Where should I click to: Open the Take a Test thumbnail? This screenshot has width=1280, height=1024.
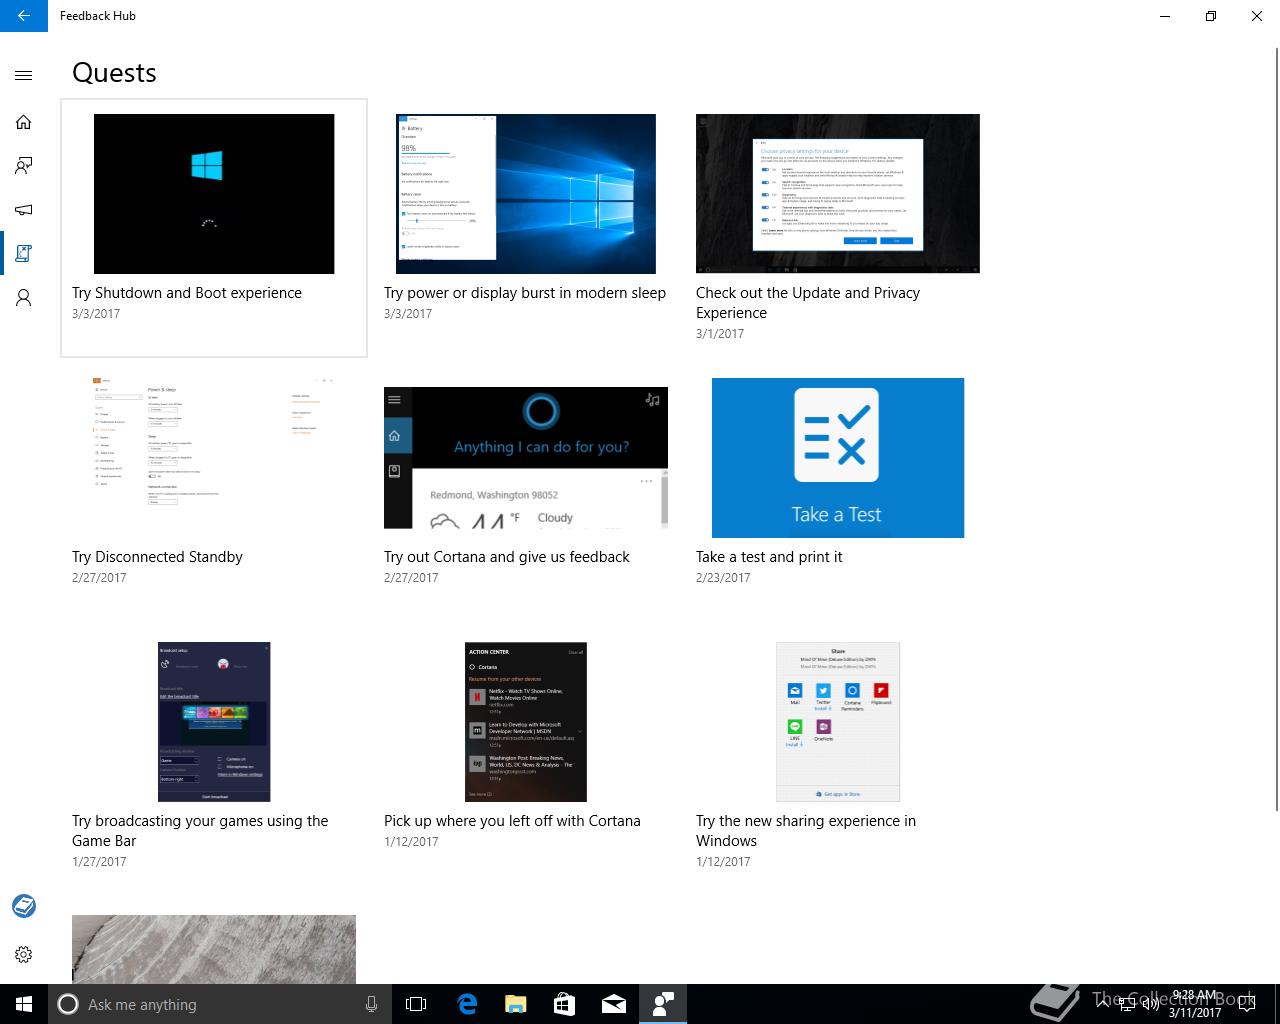838,458
